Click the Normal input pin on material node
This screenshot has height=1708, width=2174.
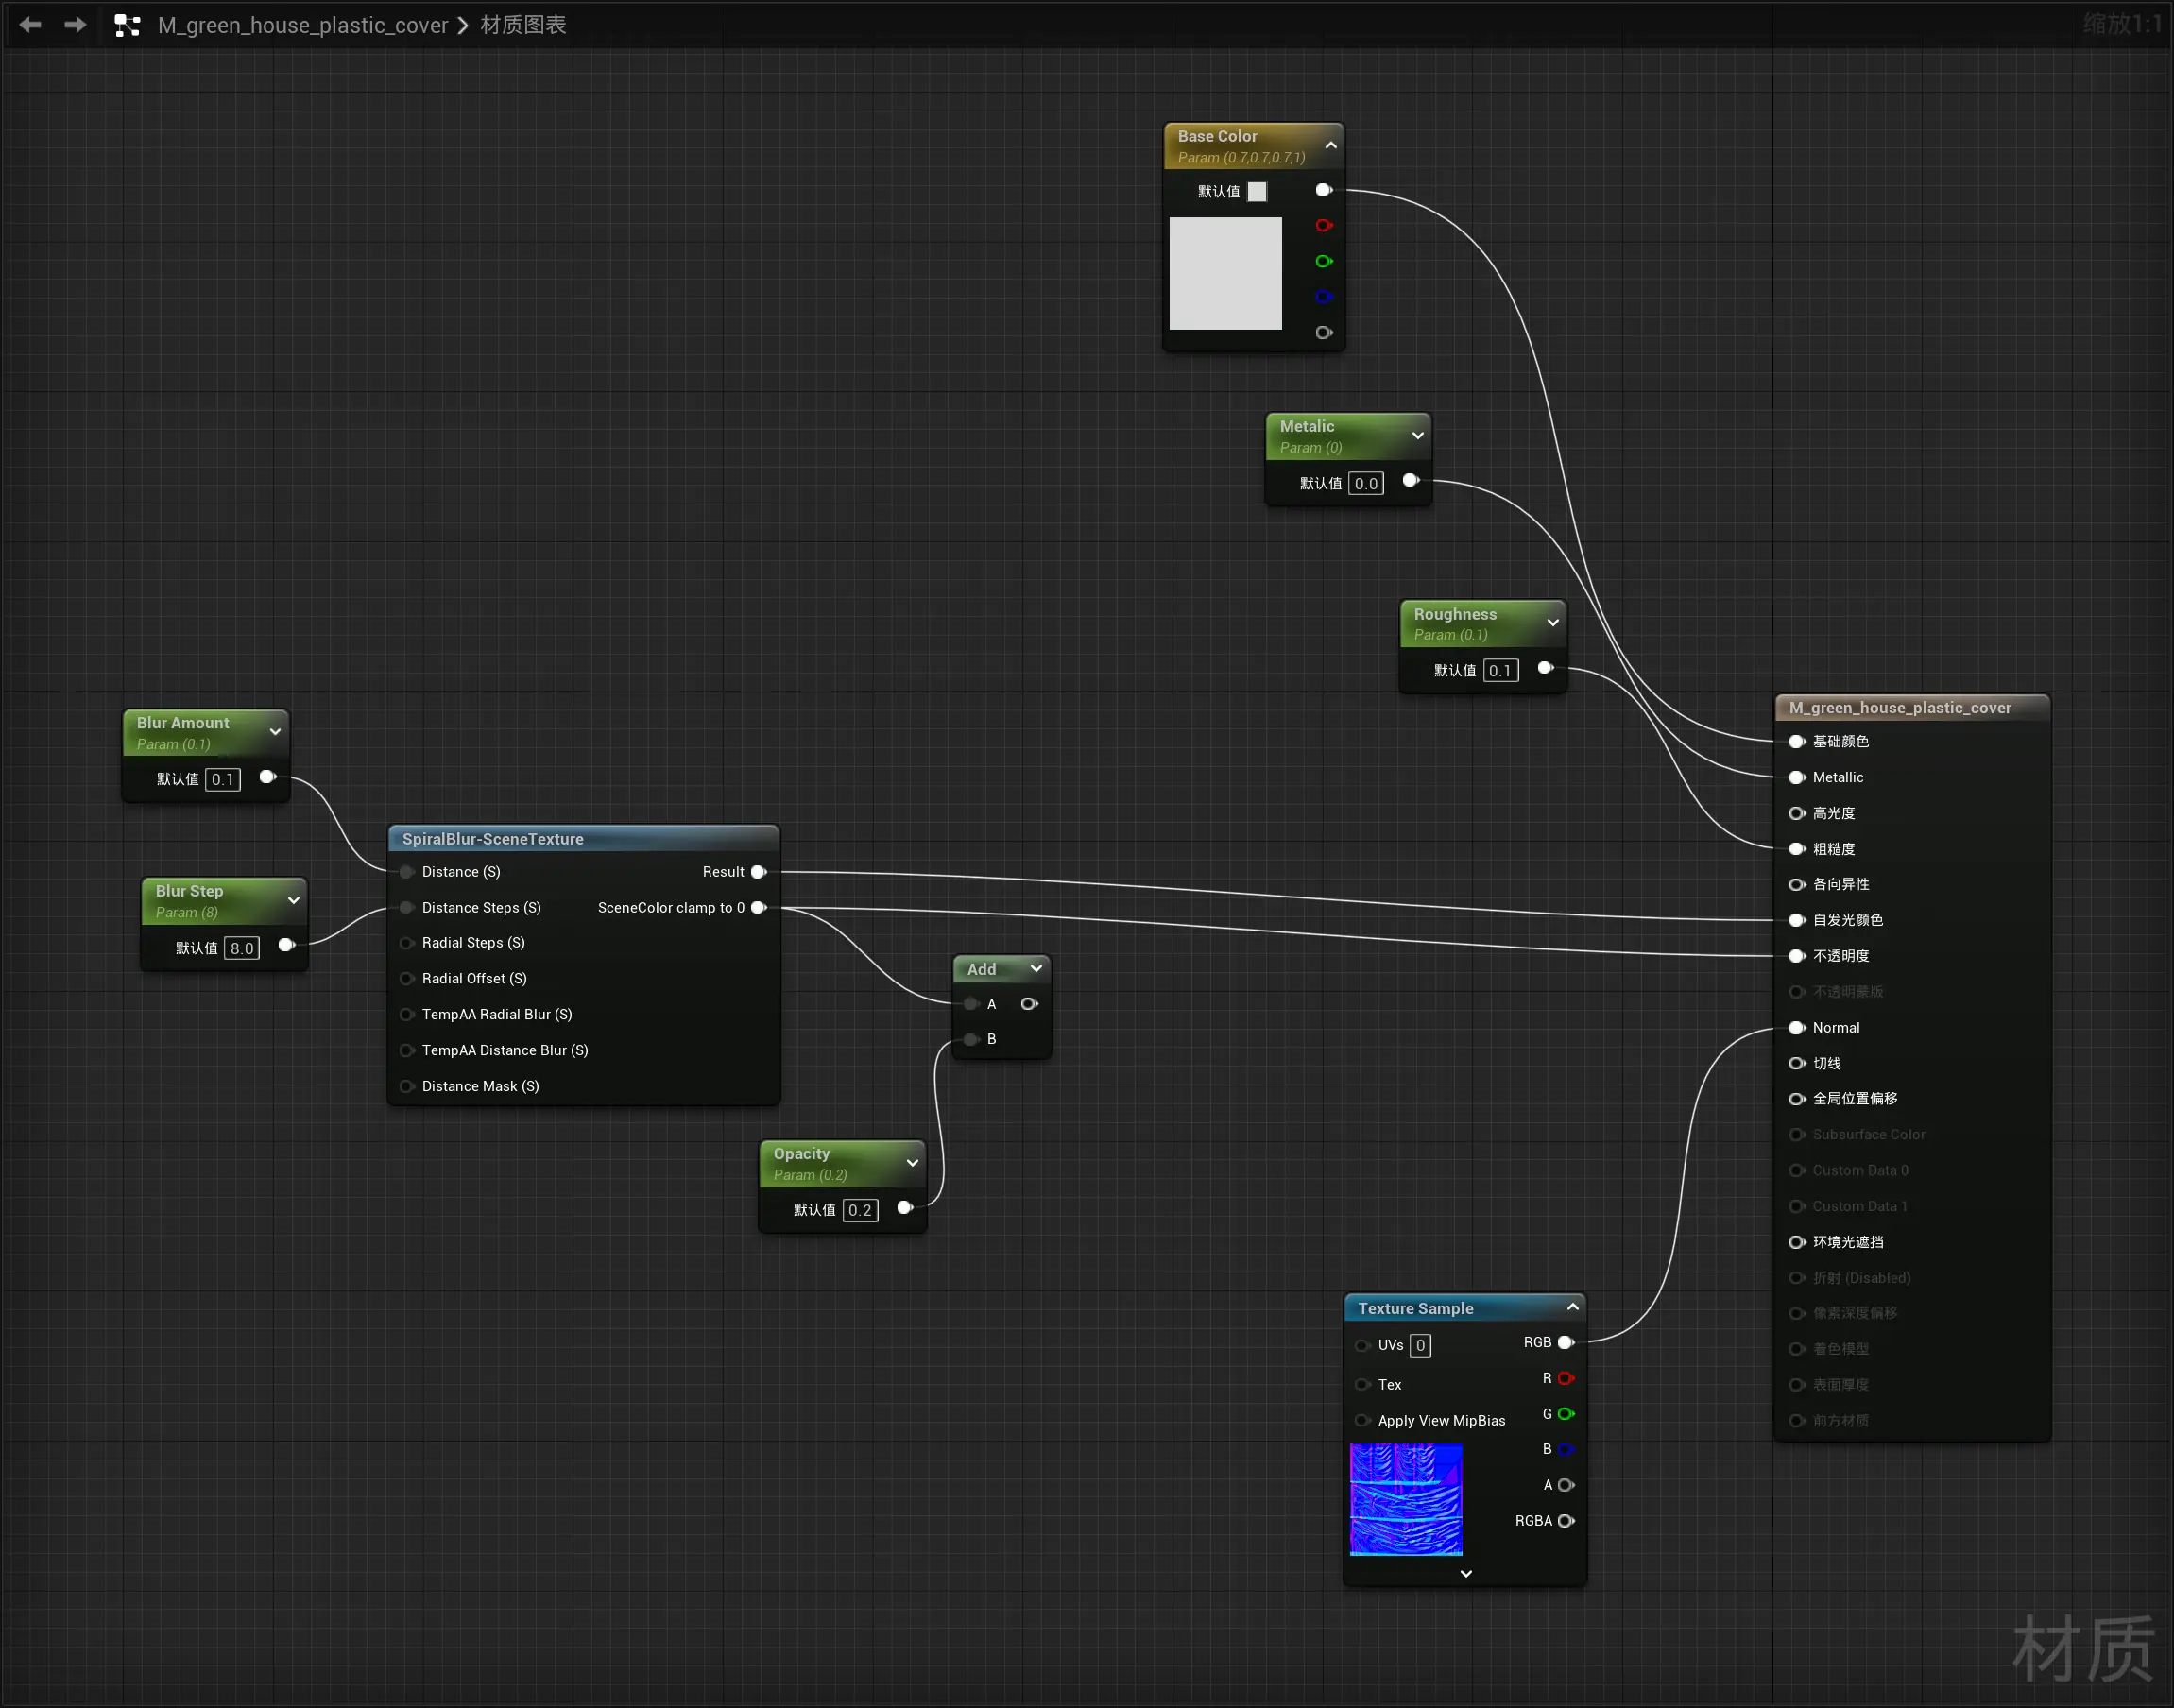[1797, 1028]
